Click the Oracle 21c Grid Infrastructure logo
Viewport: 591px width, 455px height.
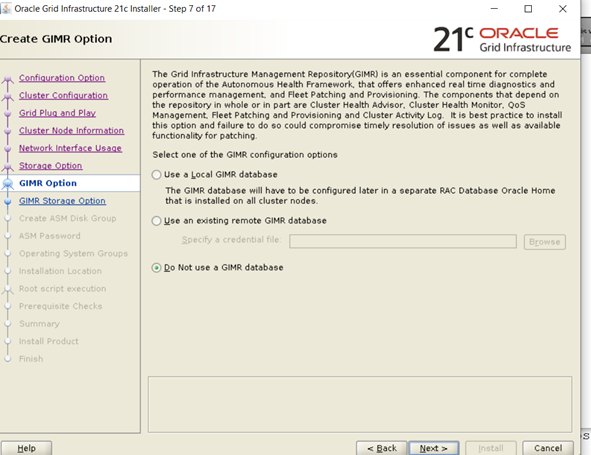[x=502, y=40]
